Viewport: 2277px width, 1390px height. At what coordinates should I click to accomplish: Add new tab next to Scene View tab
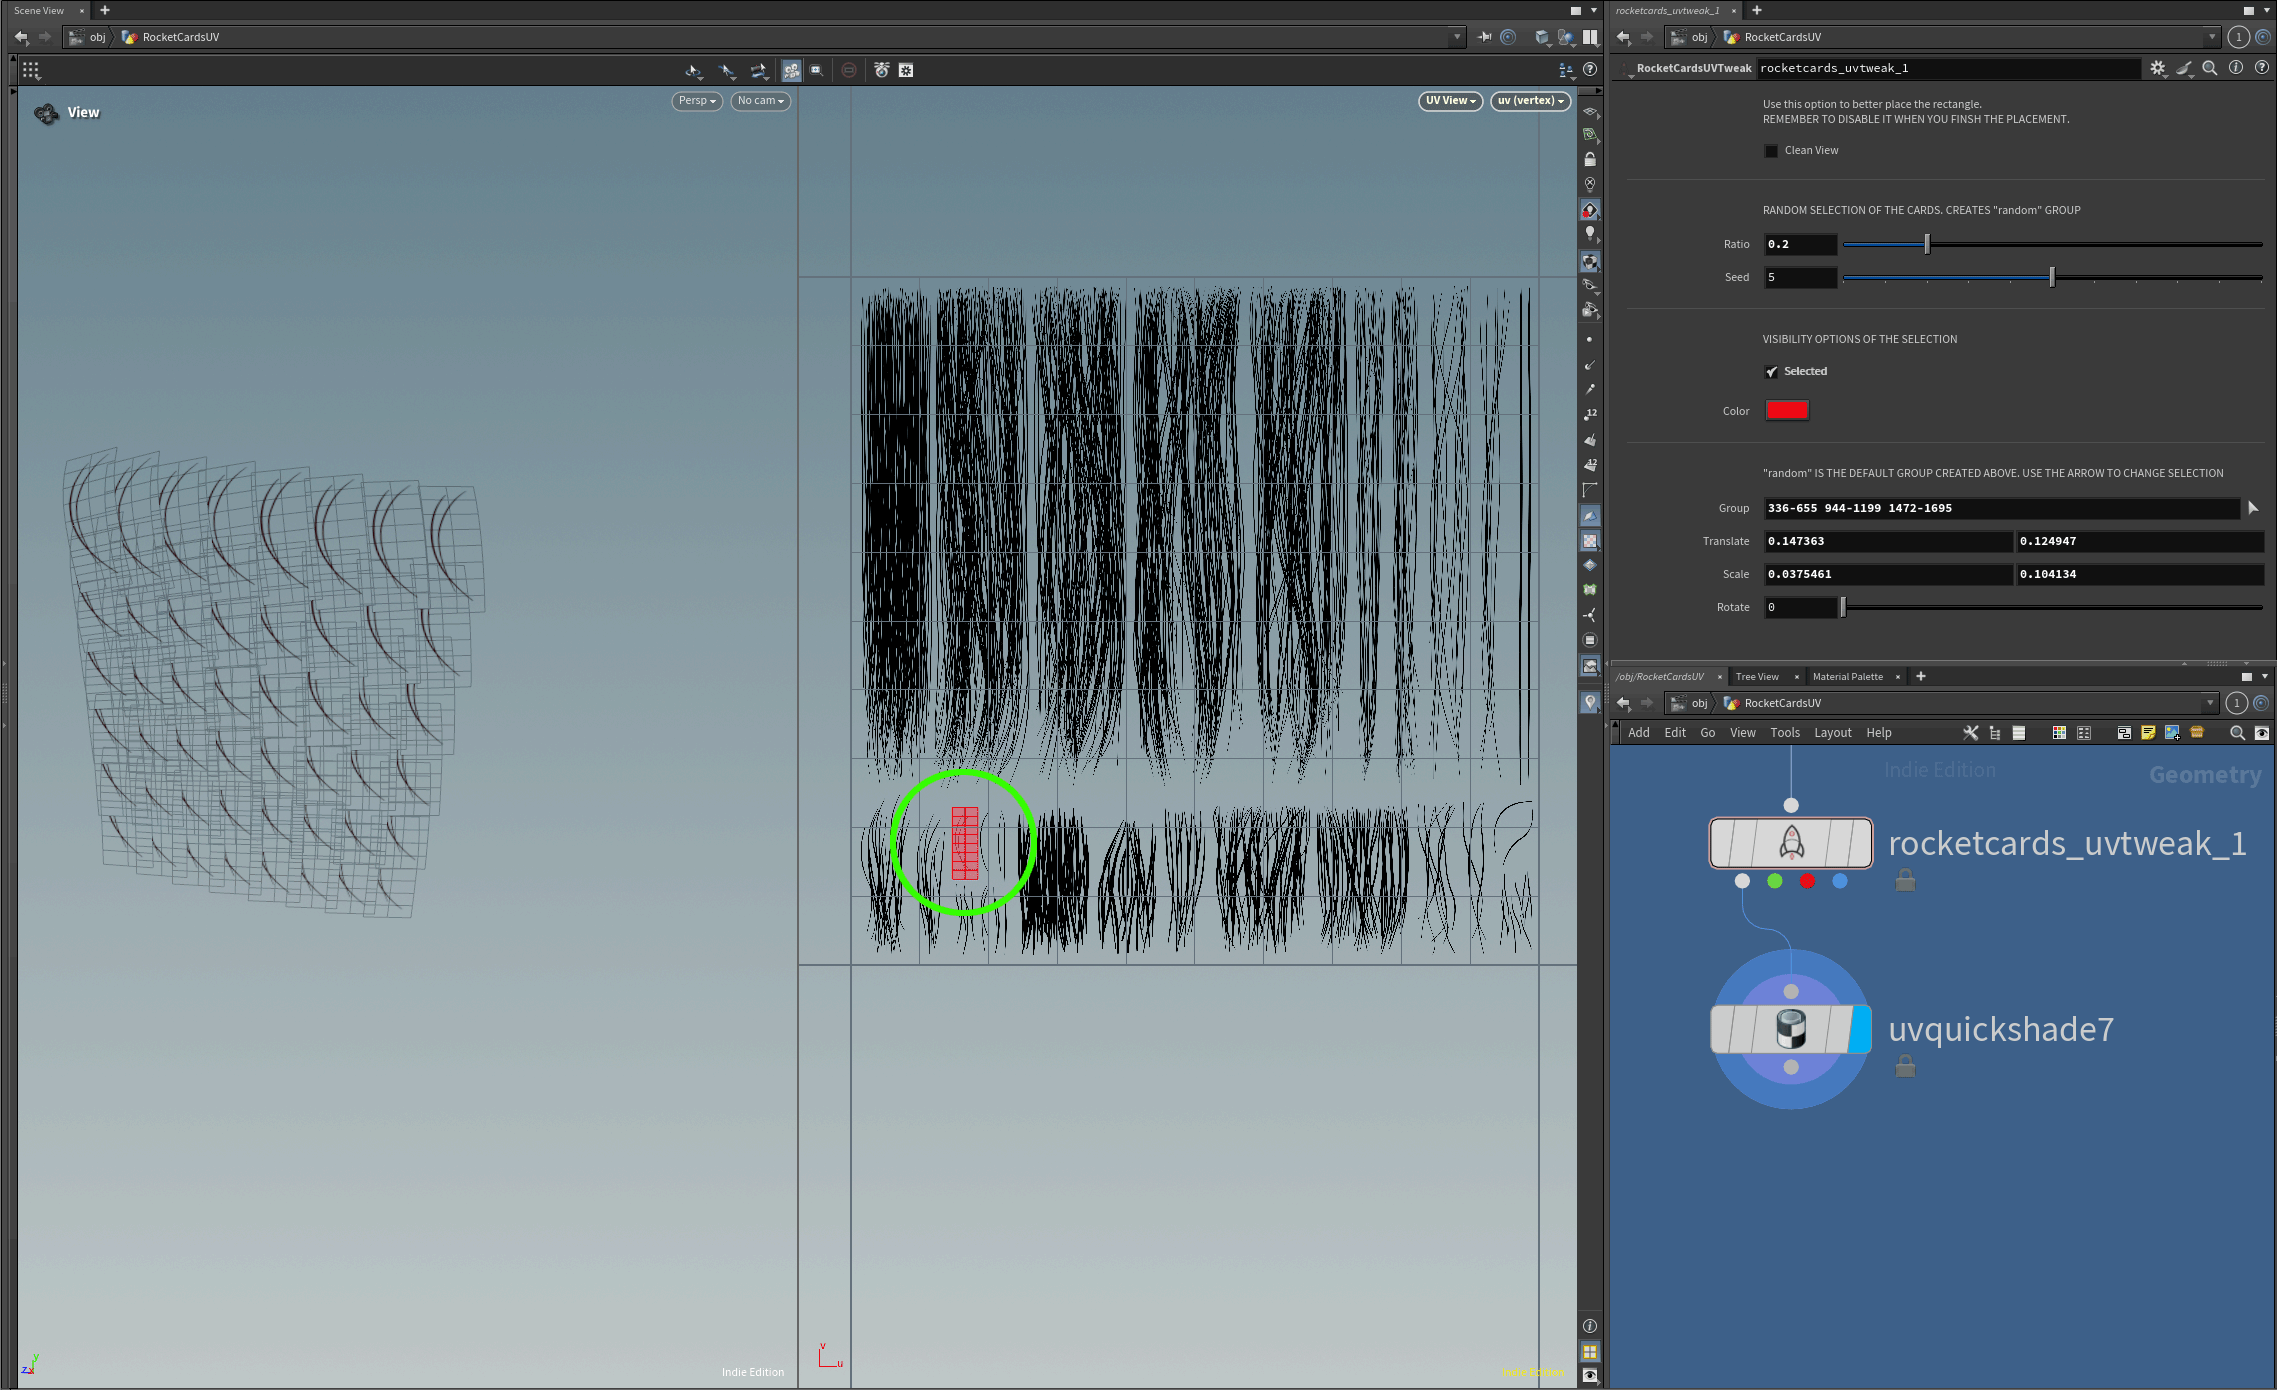coord(104,11)
